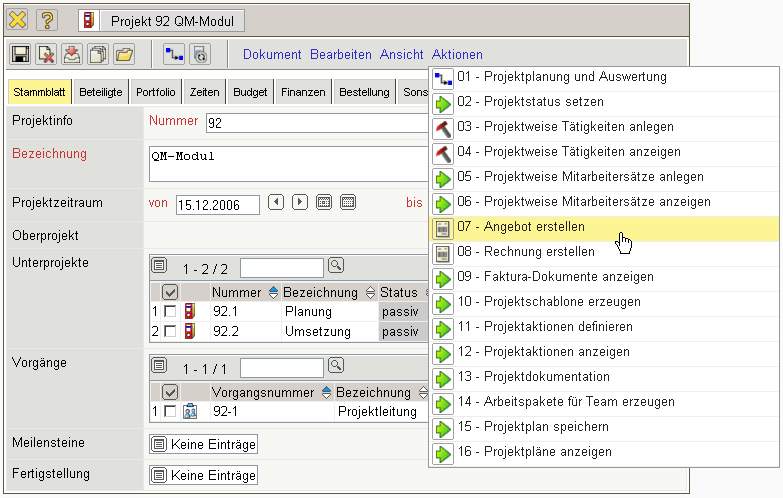Screen dimensions: 783x498
Task: Click the magnifier icon in Unterprojekte search
Action: [x=336, y=266]
